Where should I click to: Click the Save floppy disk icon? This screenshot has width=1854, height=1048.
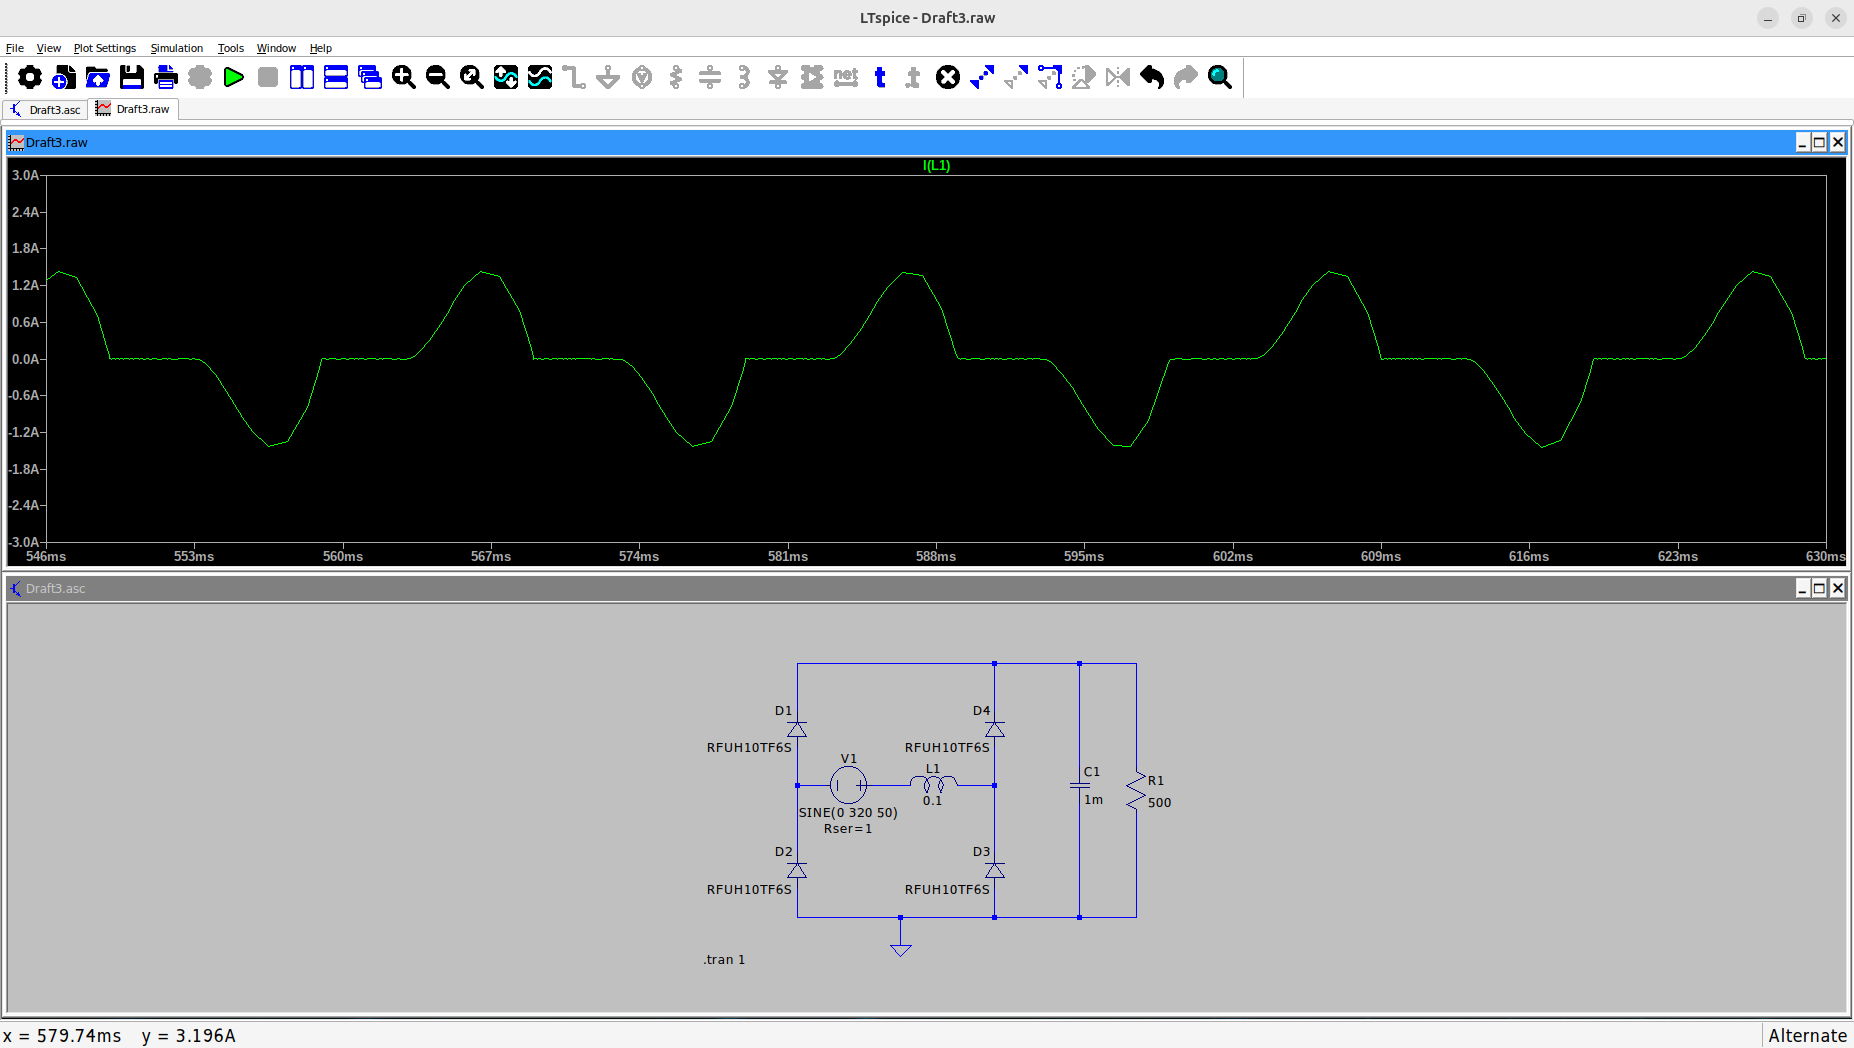pos(132,77)
